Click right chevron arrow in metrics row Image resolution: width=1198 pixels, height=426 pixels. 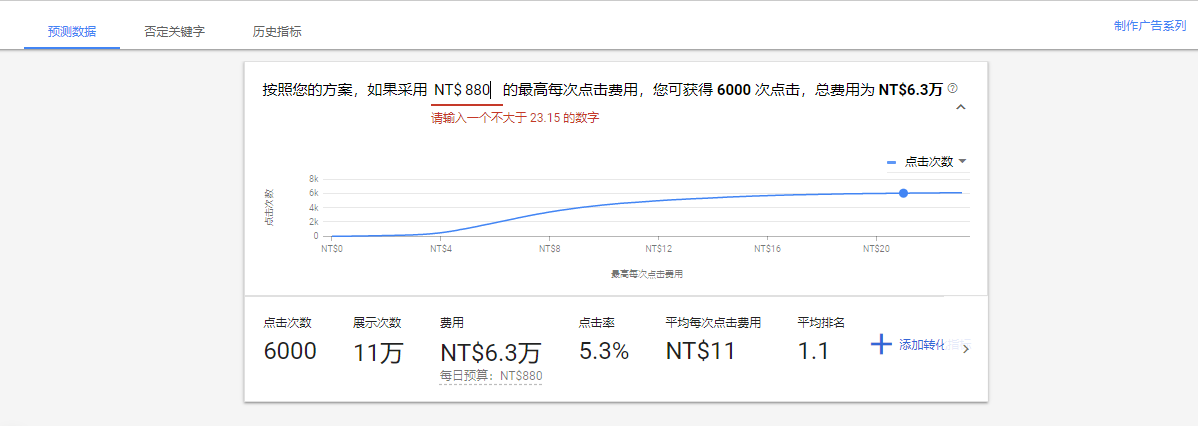(966, 349)
